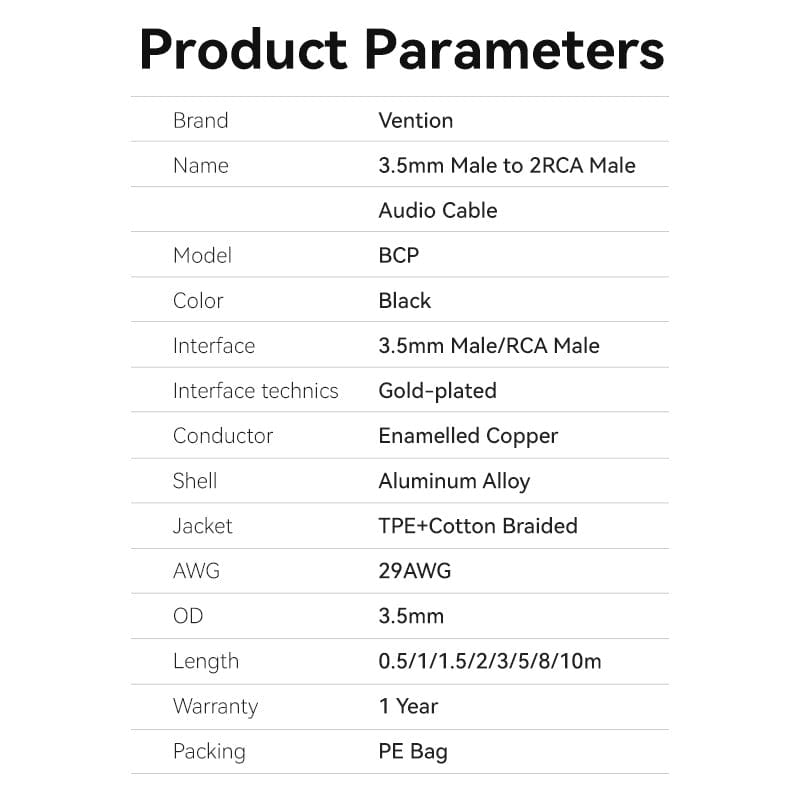The width and height of the screenshot is (800, 800).
Task: Select the Black color value
Action: pos(404,300)
